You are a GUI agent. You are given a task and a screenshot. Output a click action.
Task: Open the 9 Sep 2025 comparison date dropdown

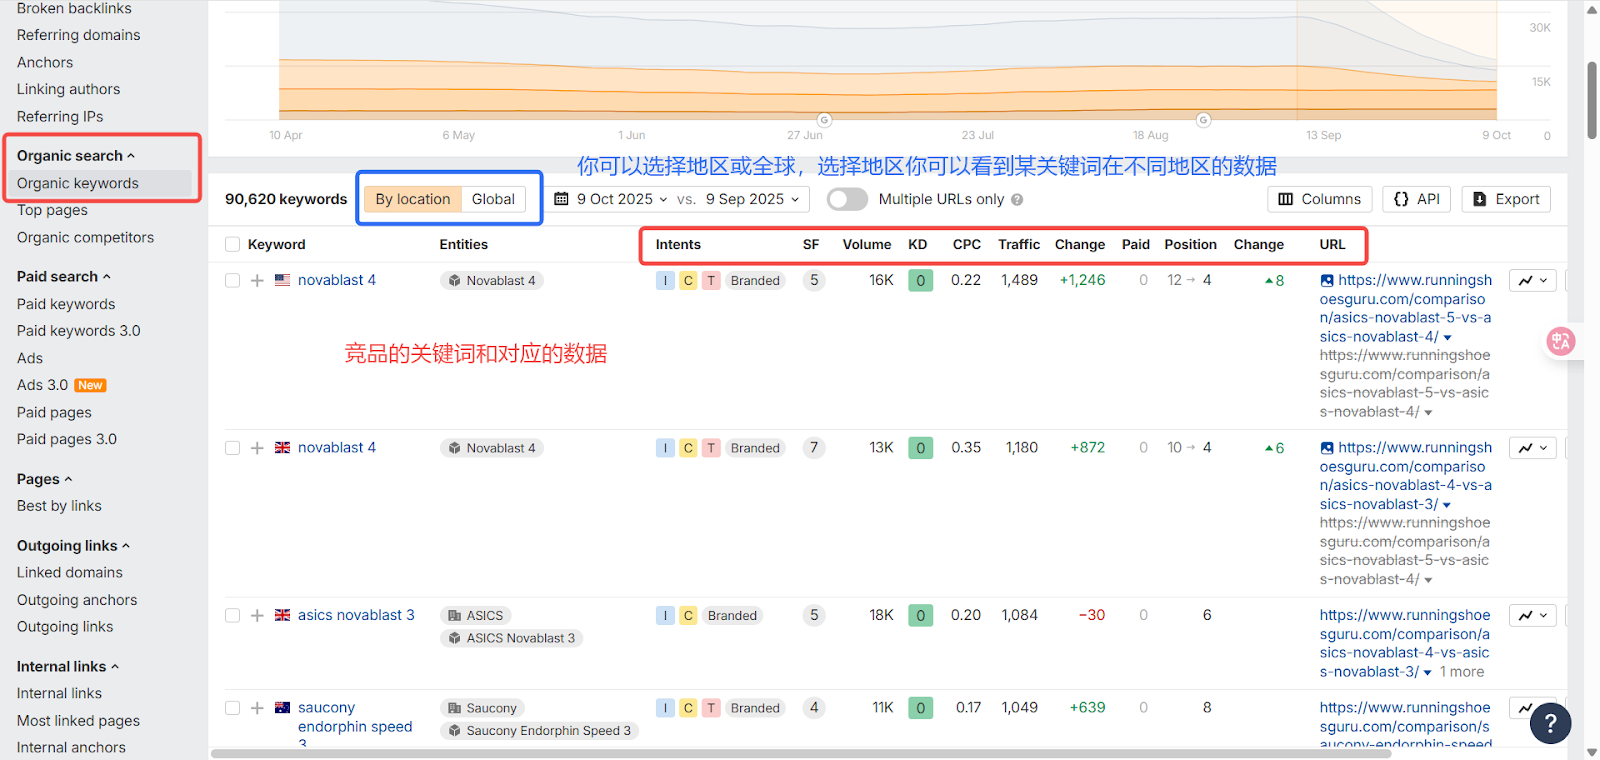point(752,199)
